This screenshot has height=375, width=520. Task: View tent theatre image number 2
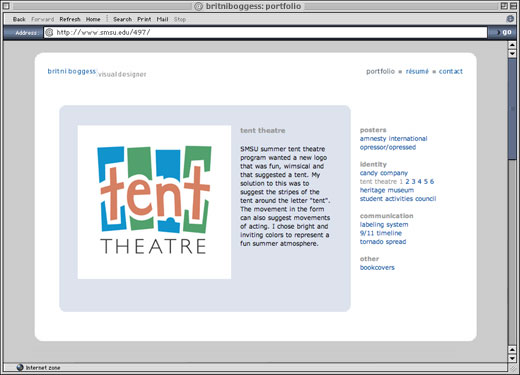pos(407,181)
